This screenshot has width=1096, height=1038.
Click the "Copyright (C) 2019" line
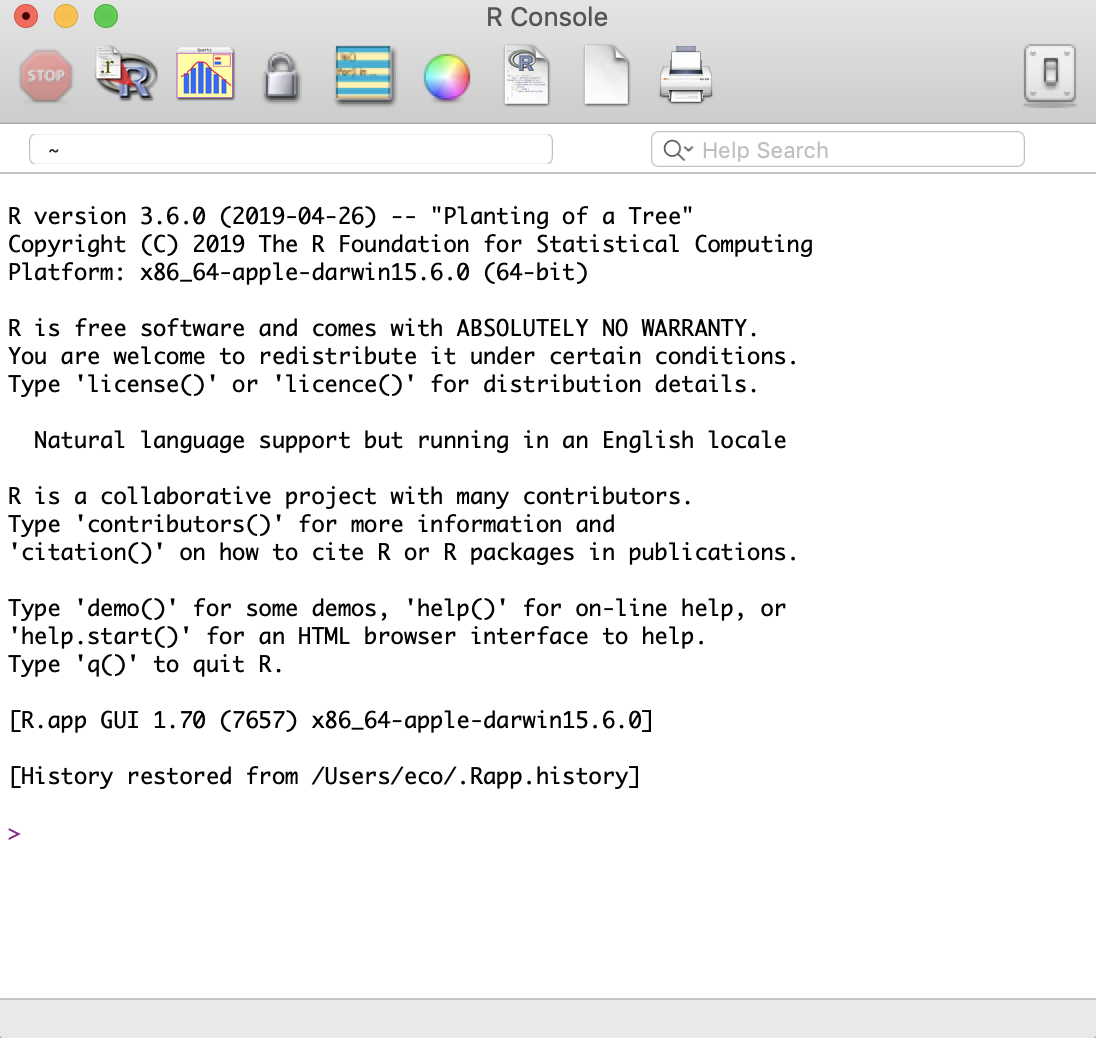(x=410, y=244)
